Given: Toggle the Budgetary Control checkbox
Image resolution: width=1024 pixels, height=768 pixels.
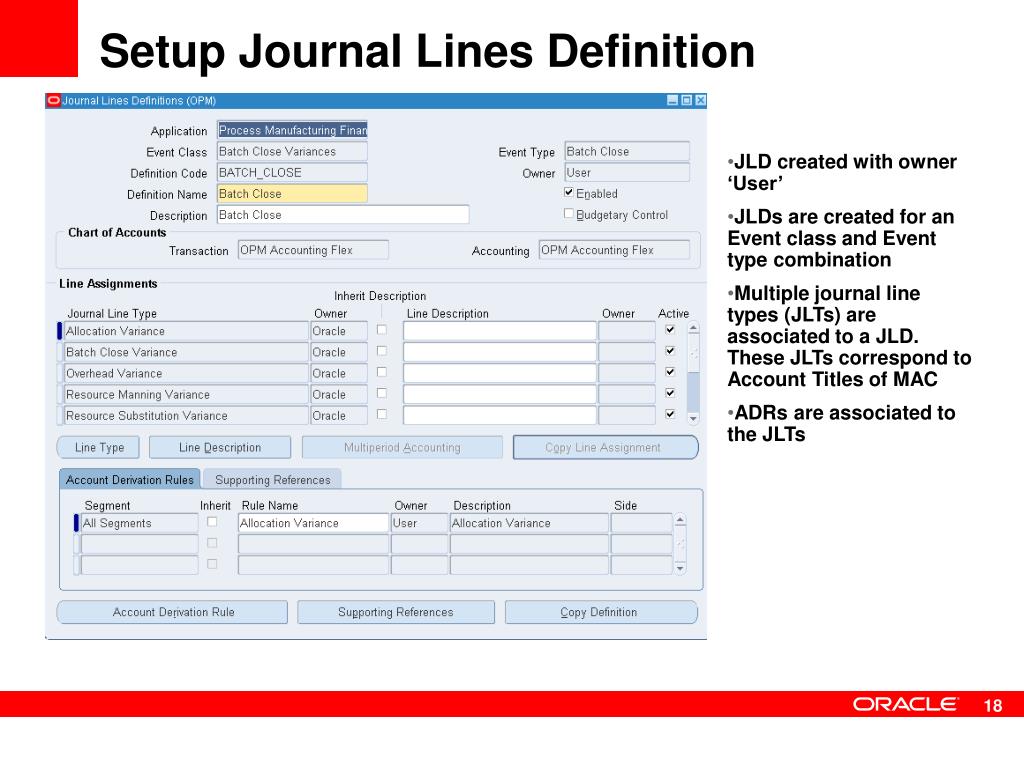Looking at the screenshot, I should pos(569,214).
